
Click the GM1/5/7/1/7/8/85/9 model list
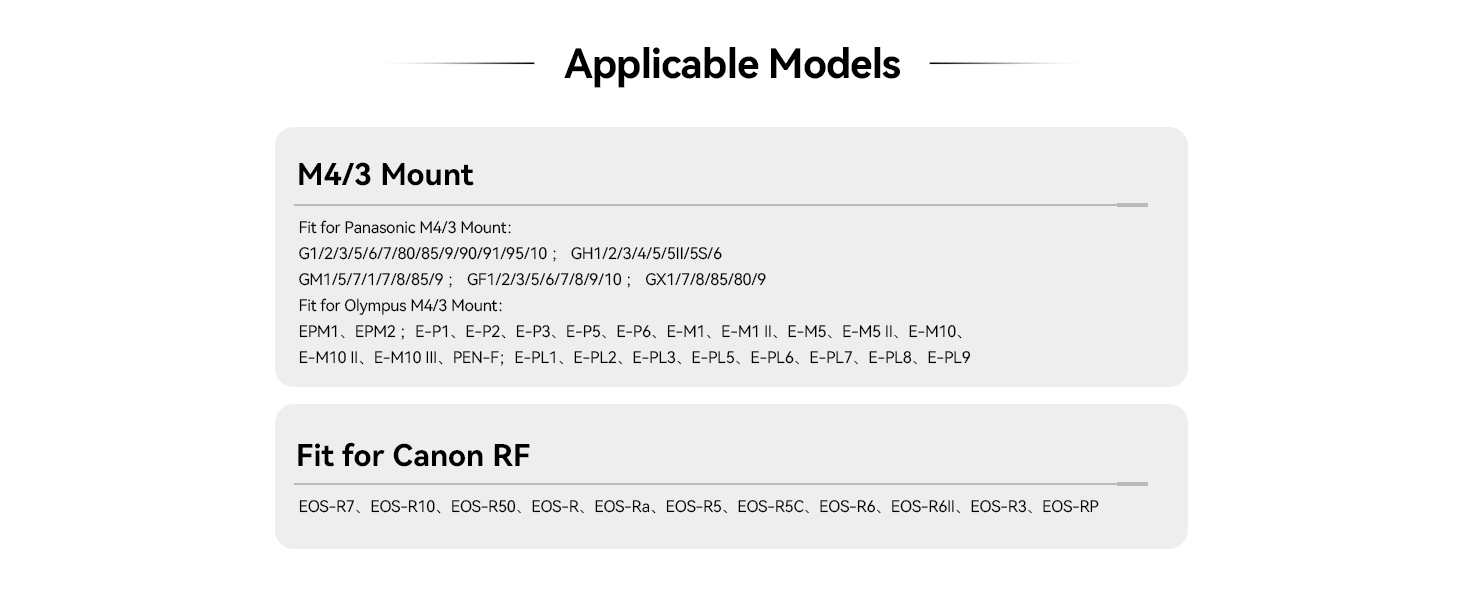pos(370,280)
